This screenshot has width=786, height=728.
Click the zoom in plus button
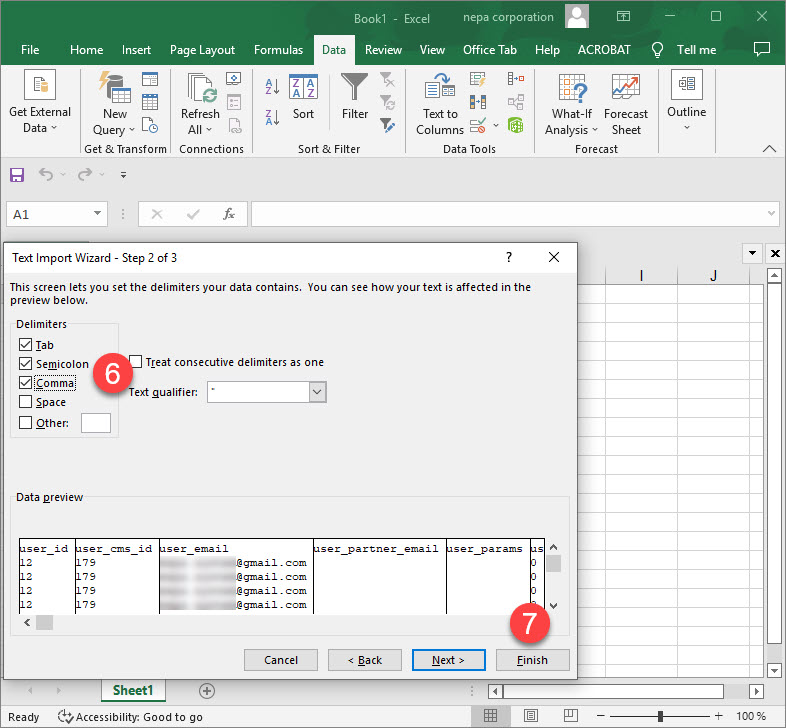(x=718, y=716)
